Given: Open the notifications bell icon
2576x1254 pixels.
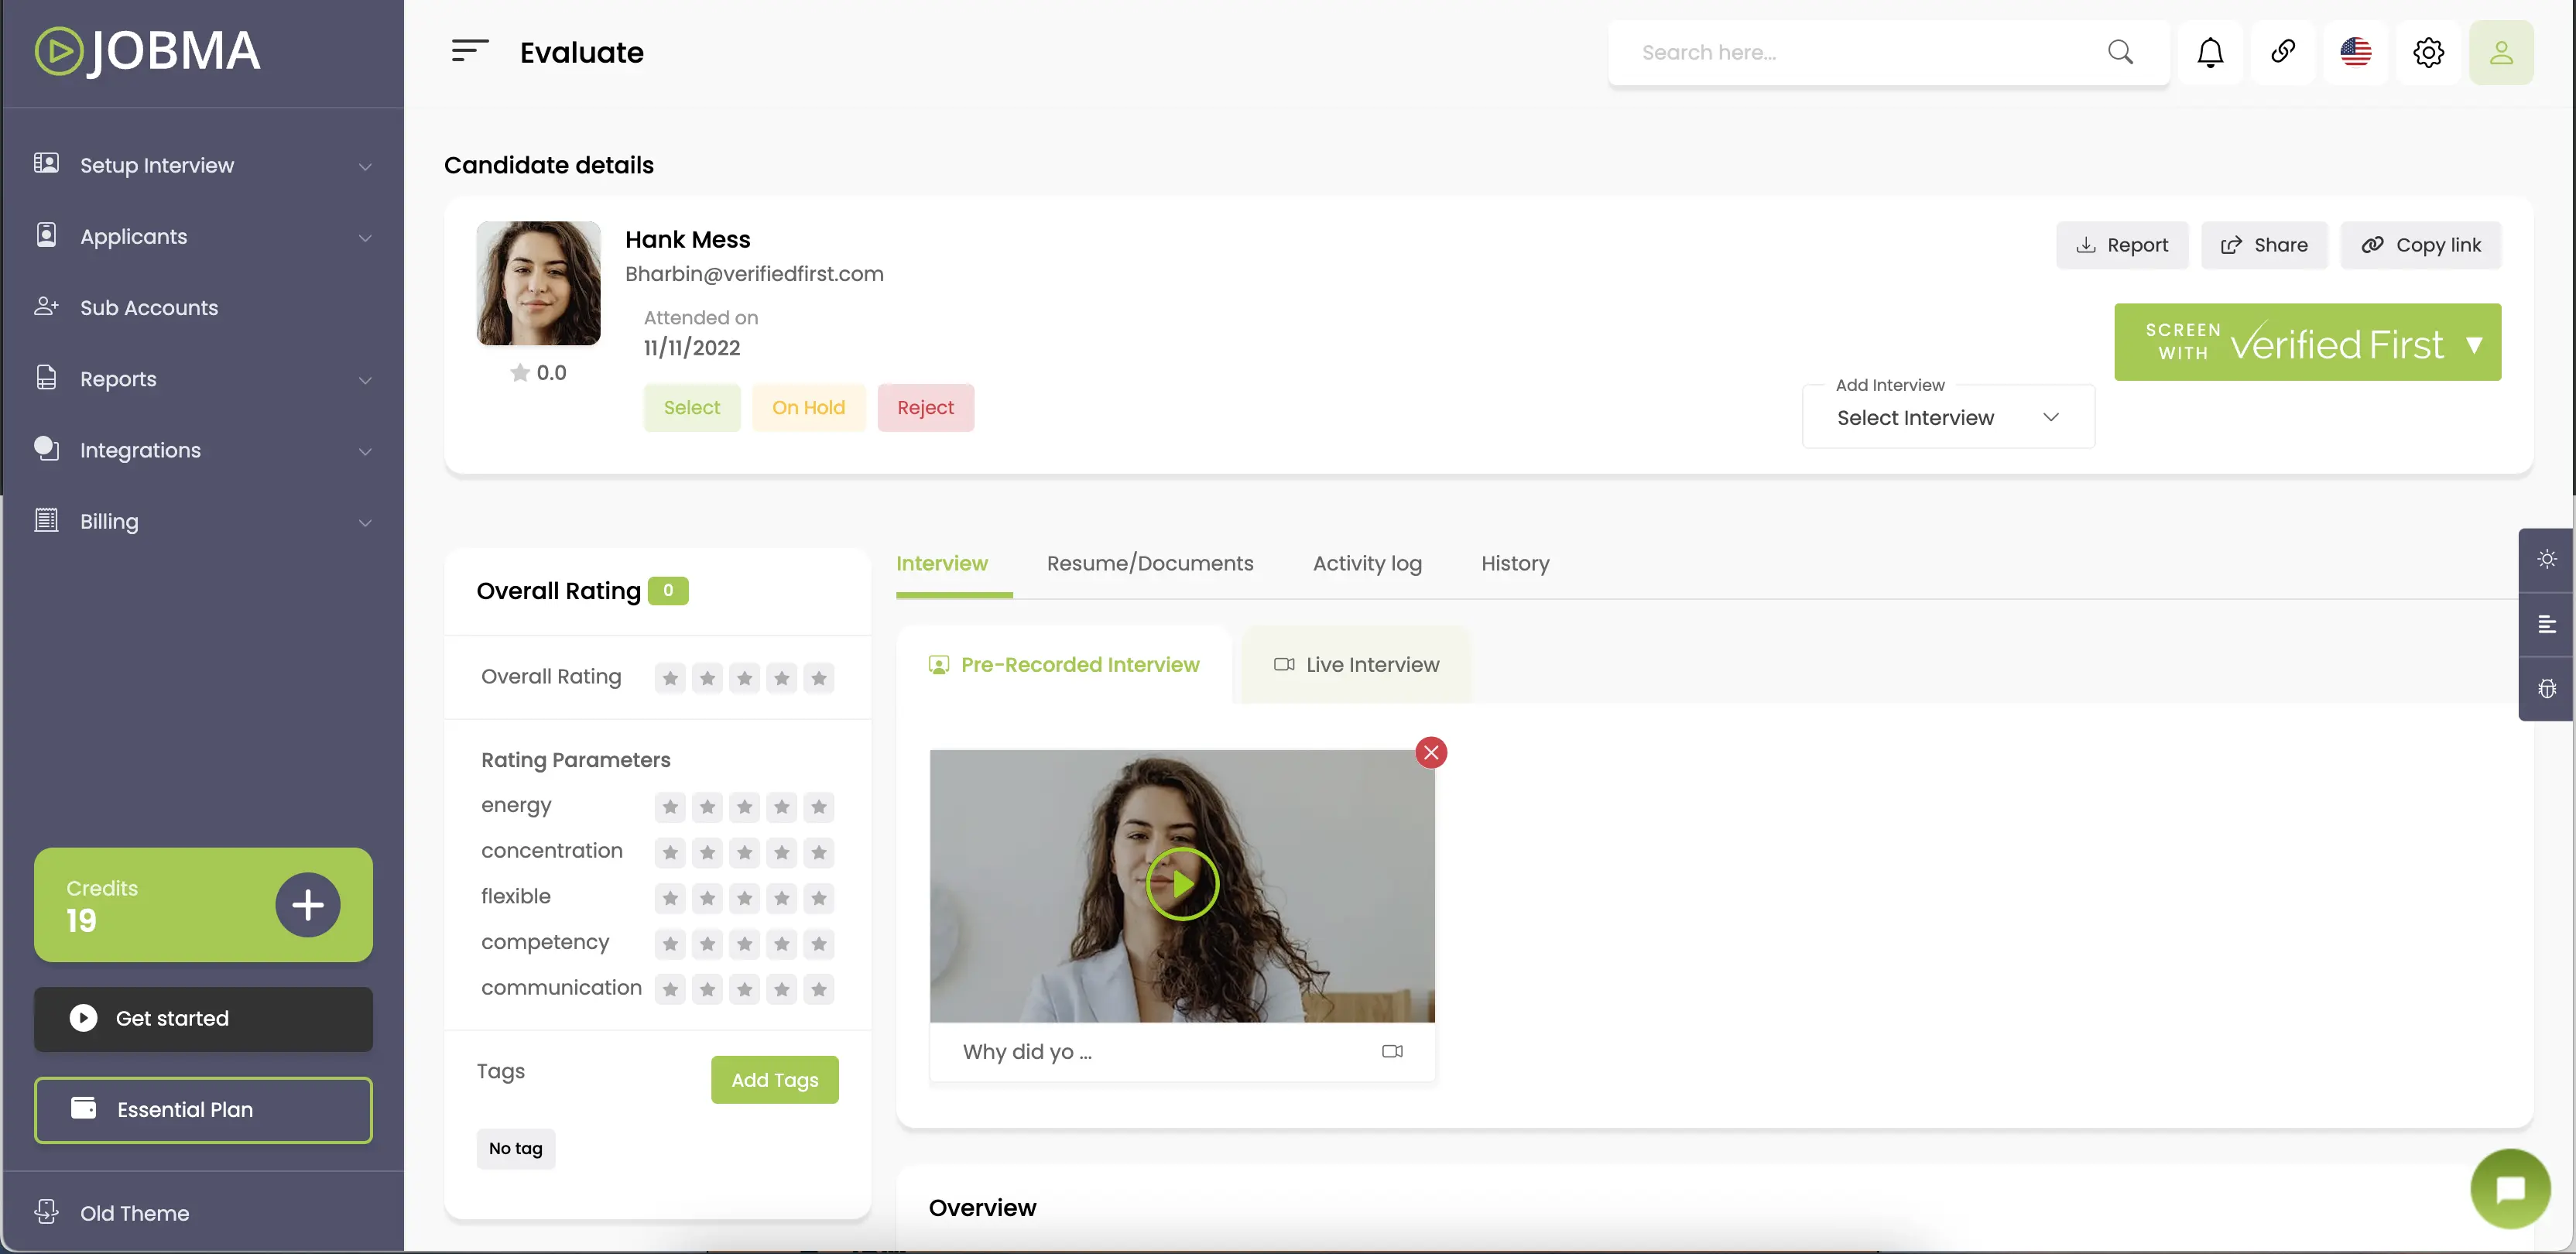Looking at the screenshot, I should [2210, 52].
